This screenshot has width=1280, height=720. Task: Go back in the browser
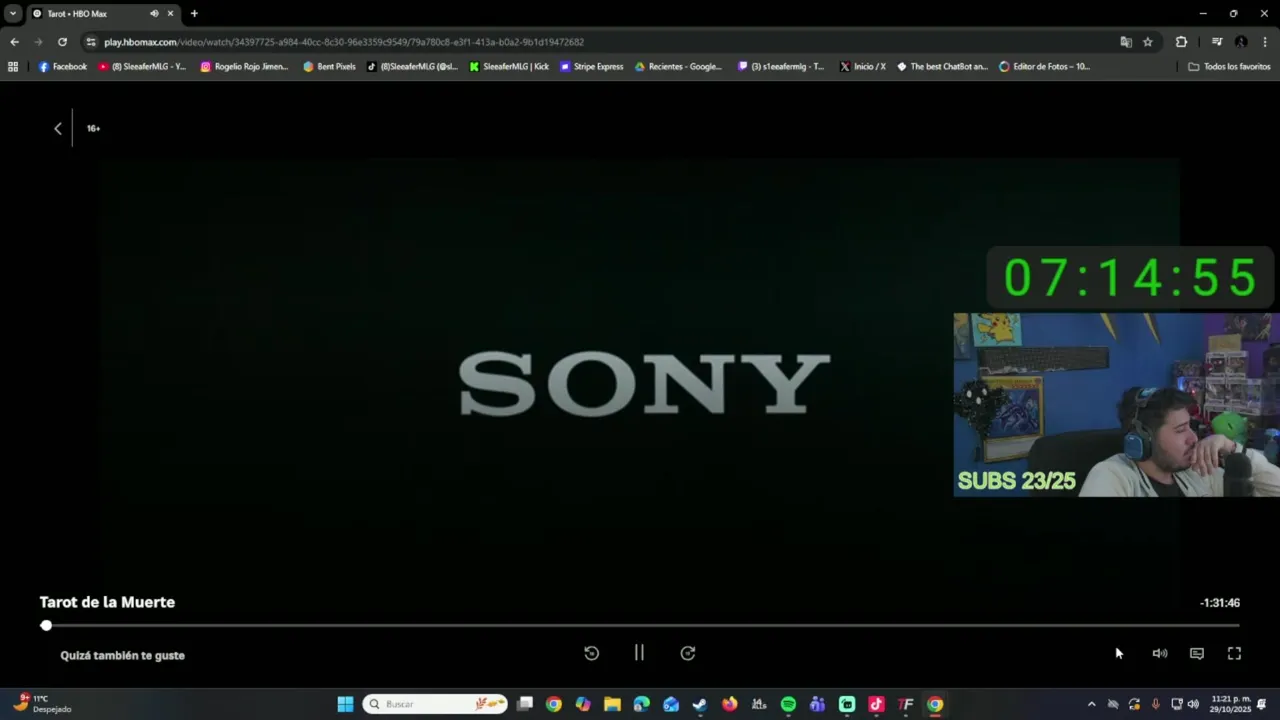[x=14, y=42]
